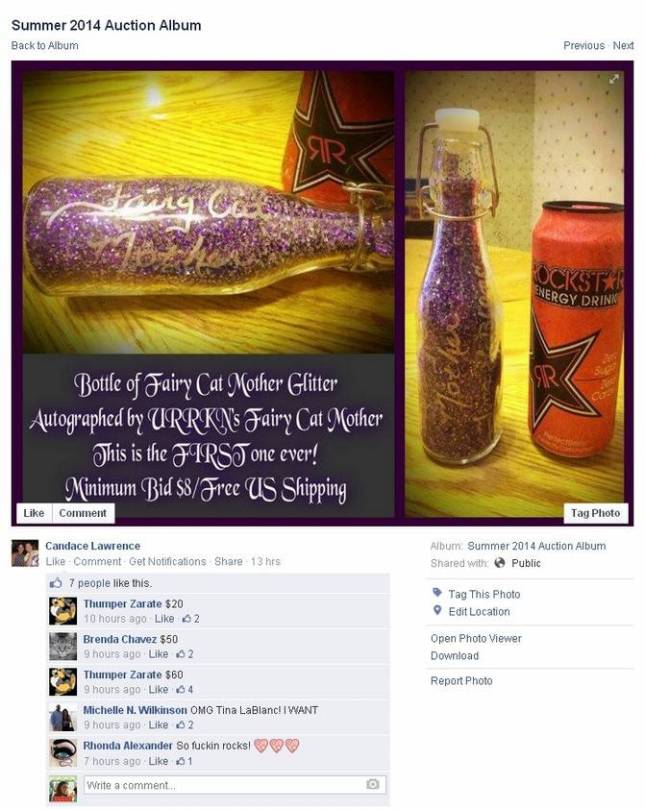Click Back to Album link
The height and width of the screenshot is (809, 645).
pyautogui.click(x=45, y=45)
